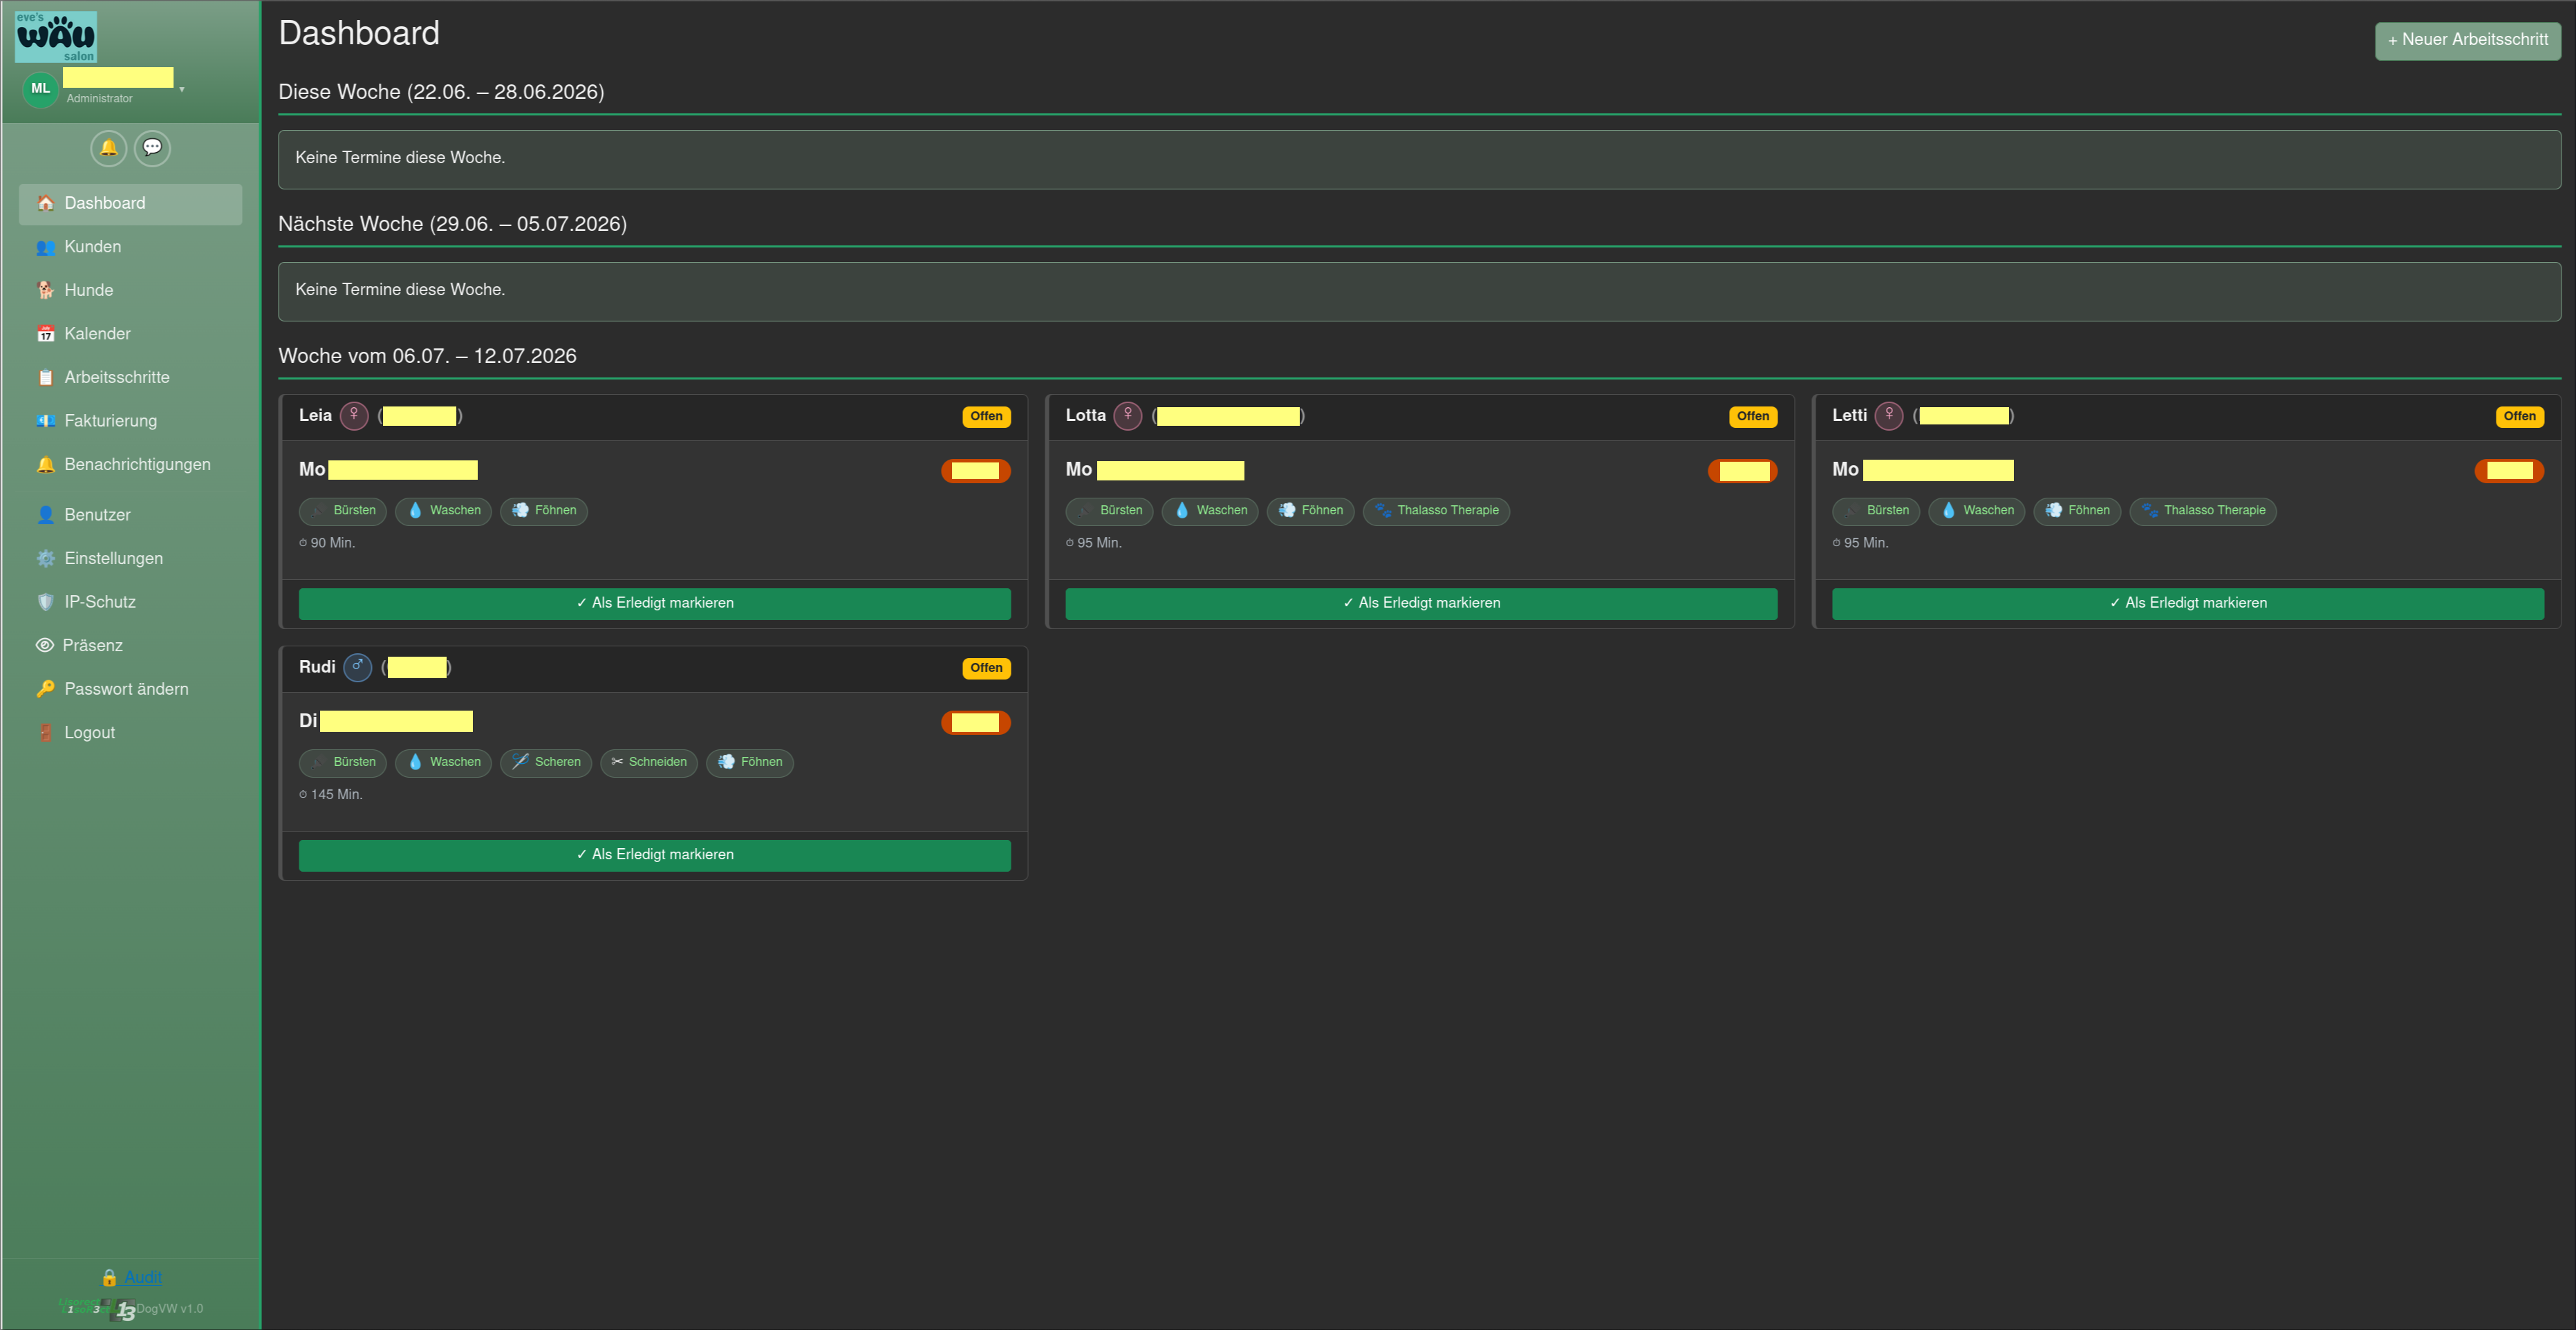Open Hunde in sidebar
The image size is (2576, 1330).
130,291
